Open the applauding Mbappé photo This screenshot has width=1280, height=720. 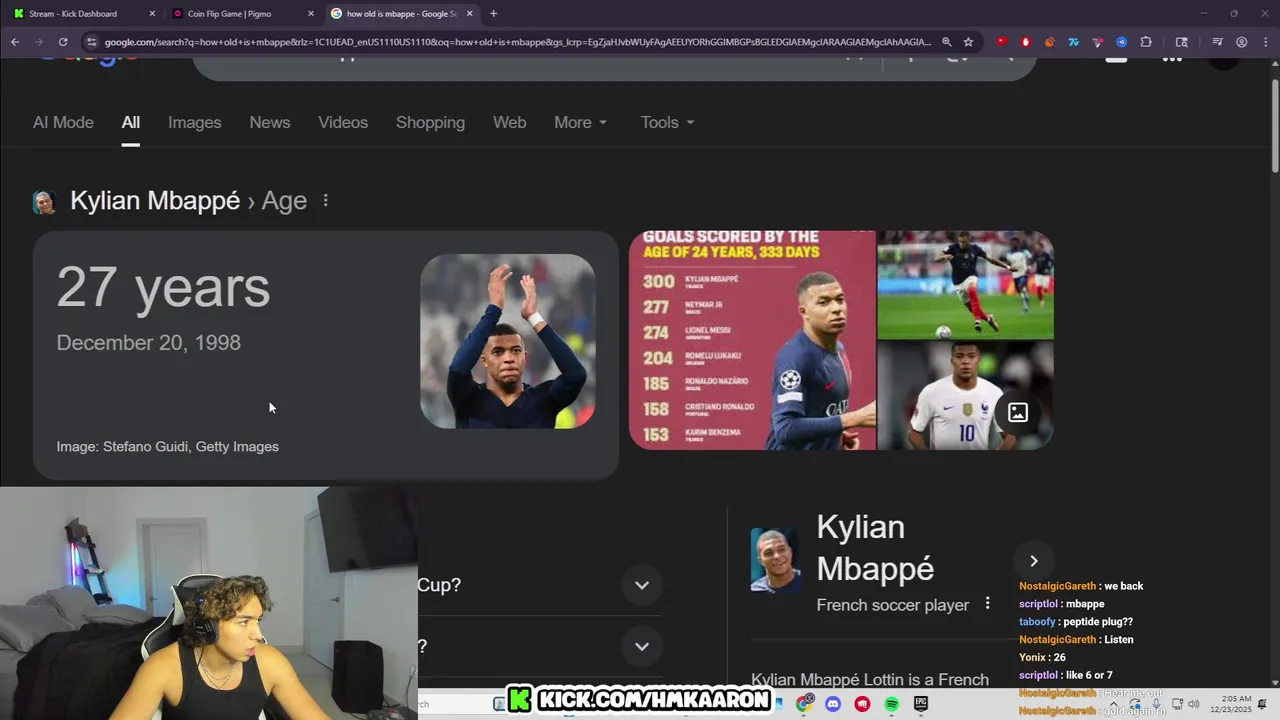(x=508, y=341)
